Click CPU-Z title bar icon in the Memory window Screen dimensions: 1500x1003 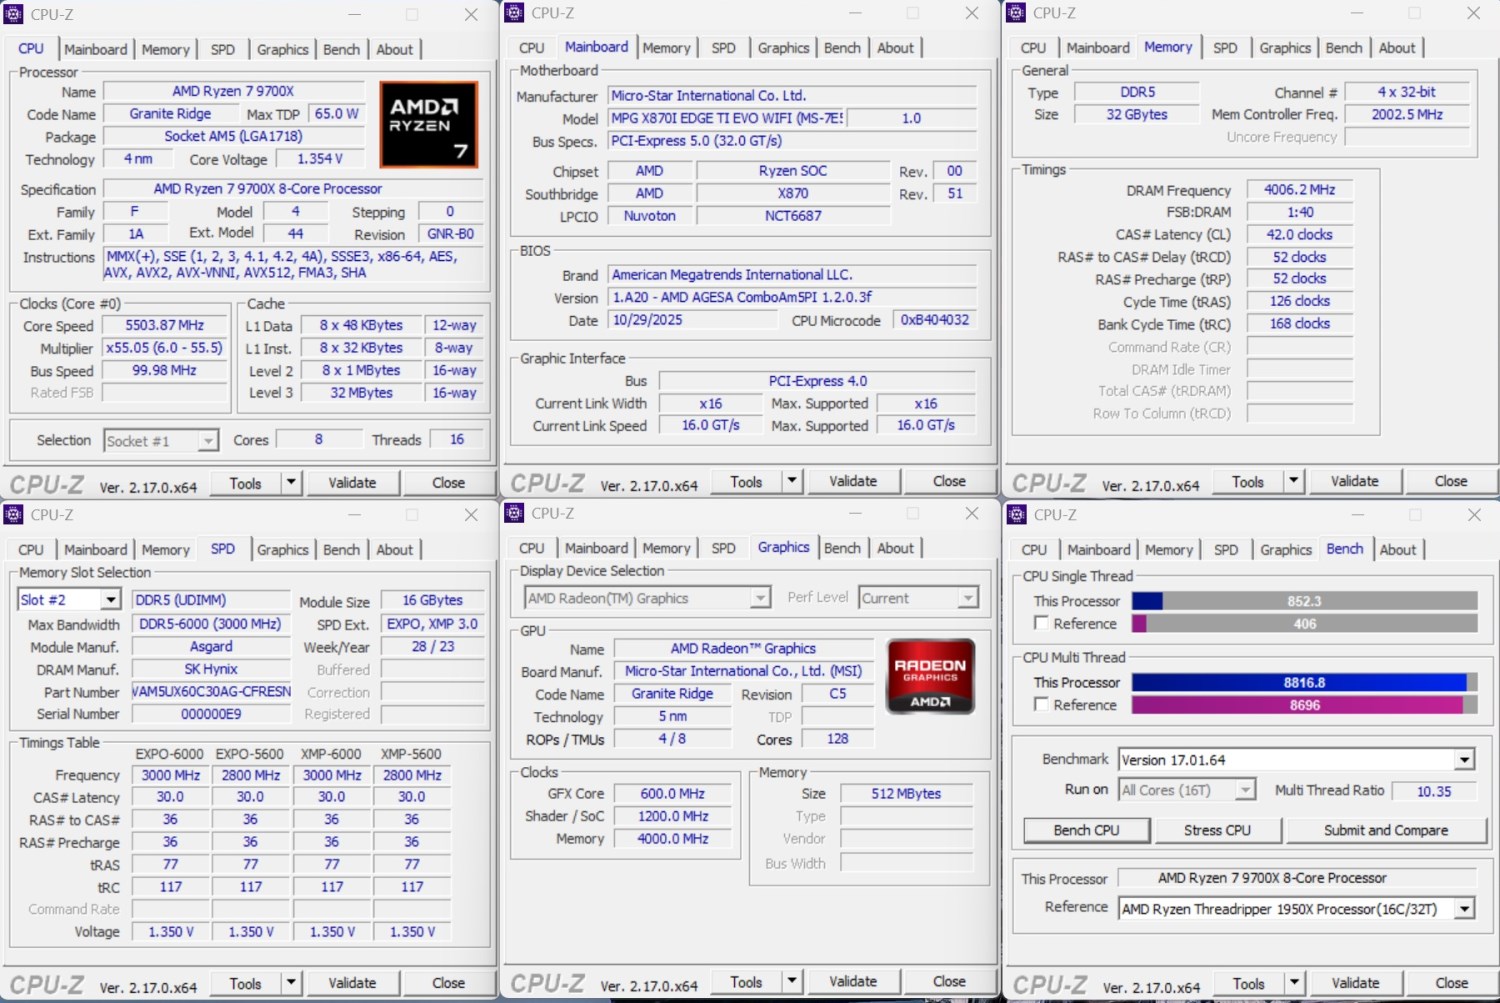point(1016,13)
